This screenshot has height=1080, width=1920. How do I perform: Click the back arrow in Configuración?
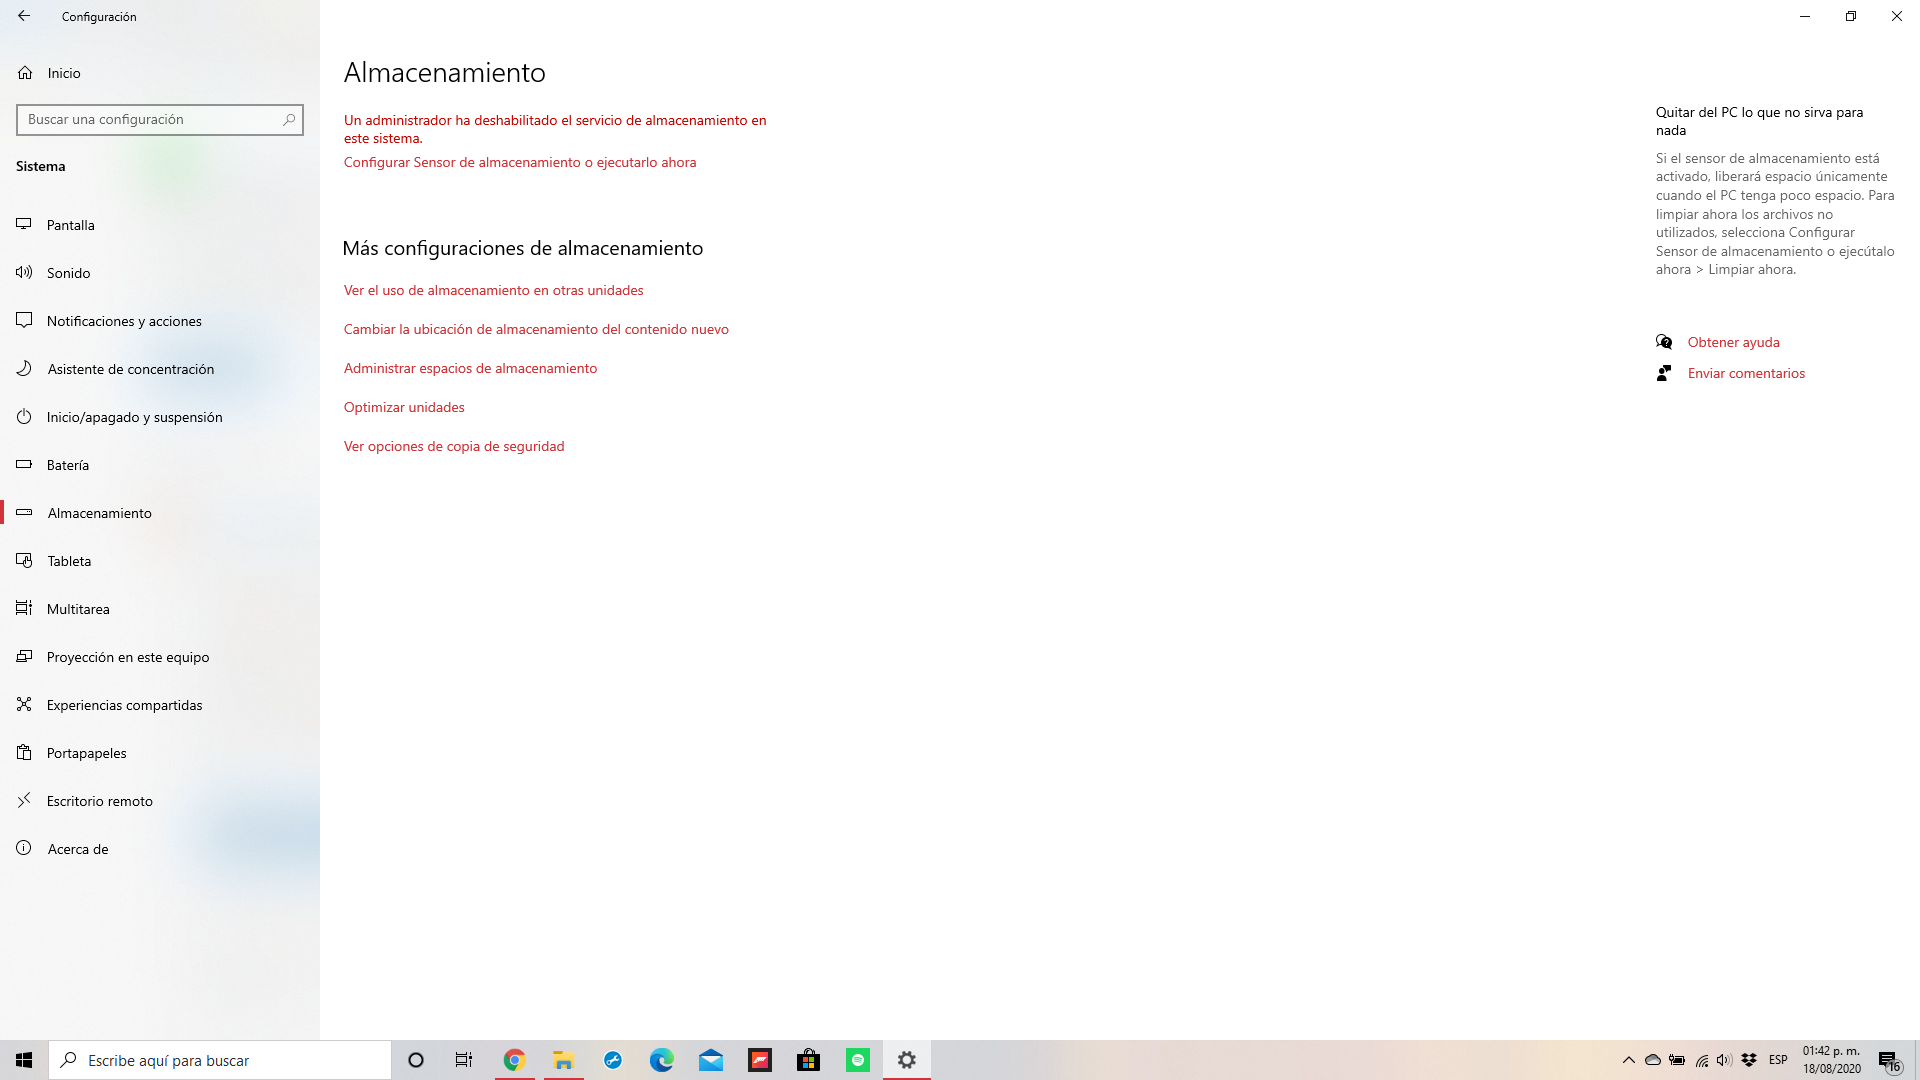[24, 16]
